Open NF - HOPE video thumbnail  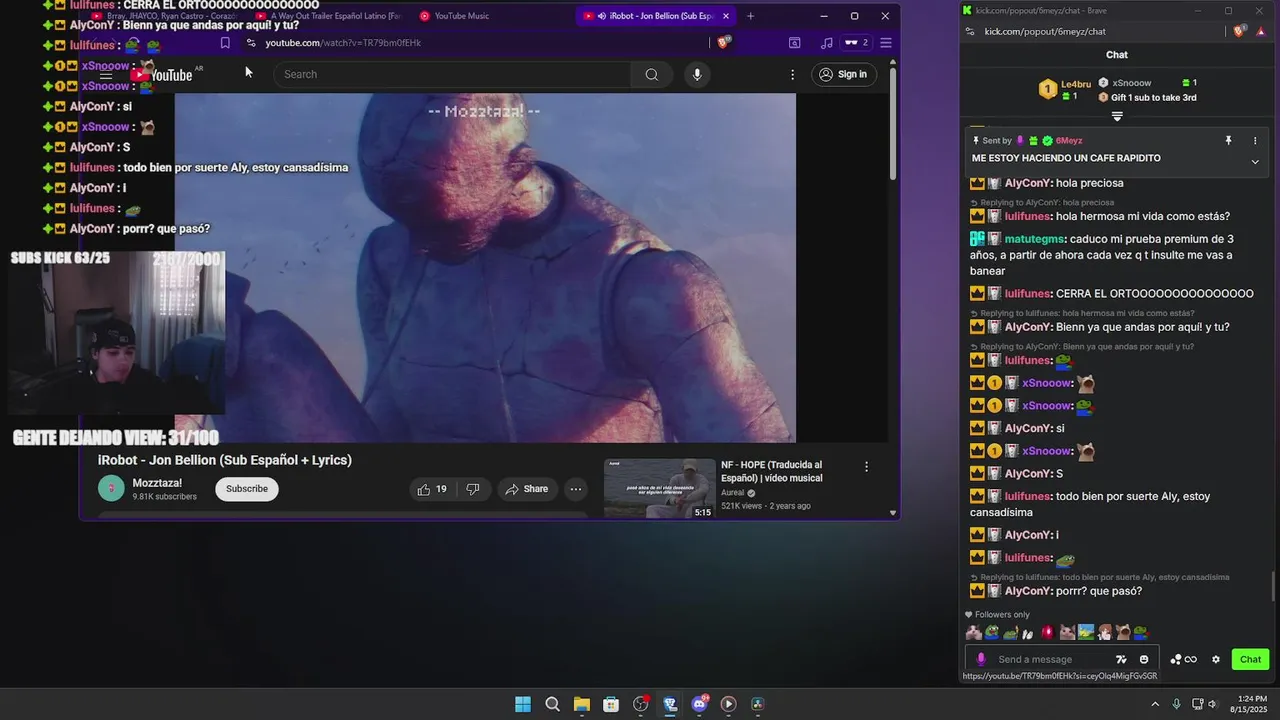tap(660, 488)
